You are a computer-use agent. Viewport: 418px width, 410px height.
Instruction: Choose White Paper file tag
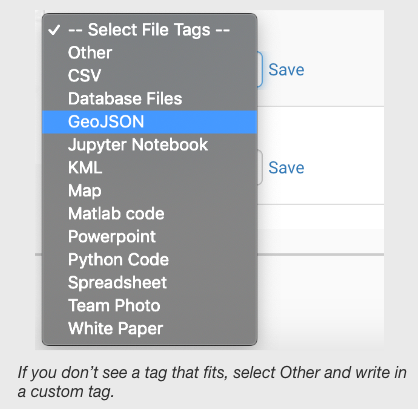149,329
